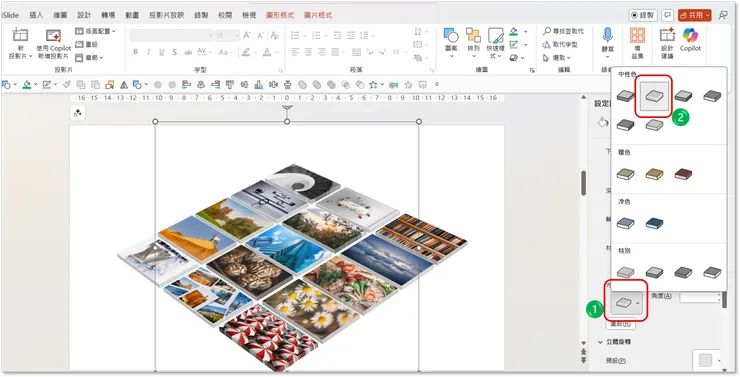
Task: Open the 圖形格式 tab
Action: click(x=280, y=15)
